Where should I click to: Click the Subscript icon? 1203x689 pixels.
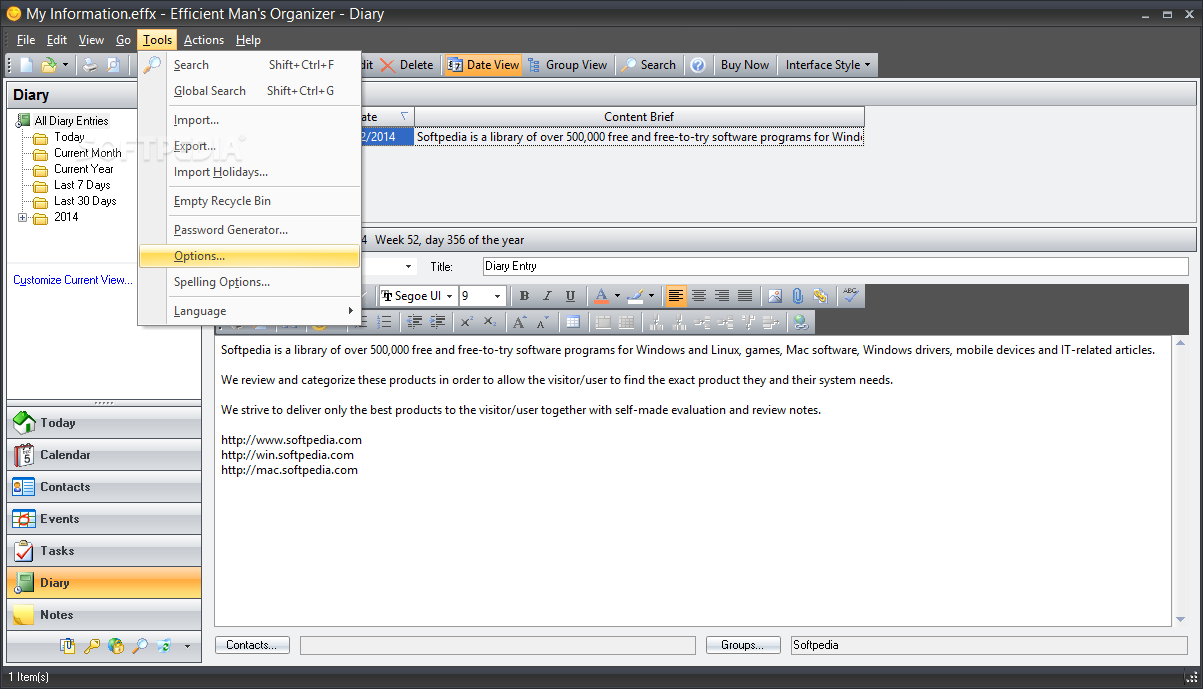click(489, 322)
